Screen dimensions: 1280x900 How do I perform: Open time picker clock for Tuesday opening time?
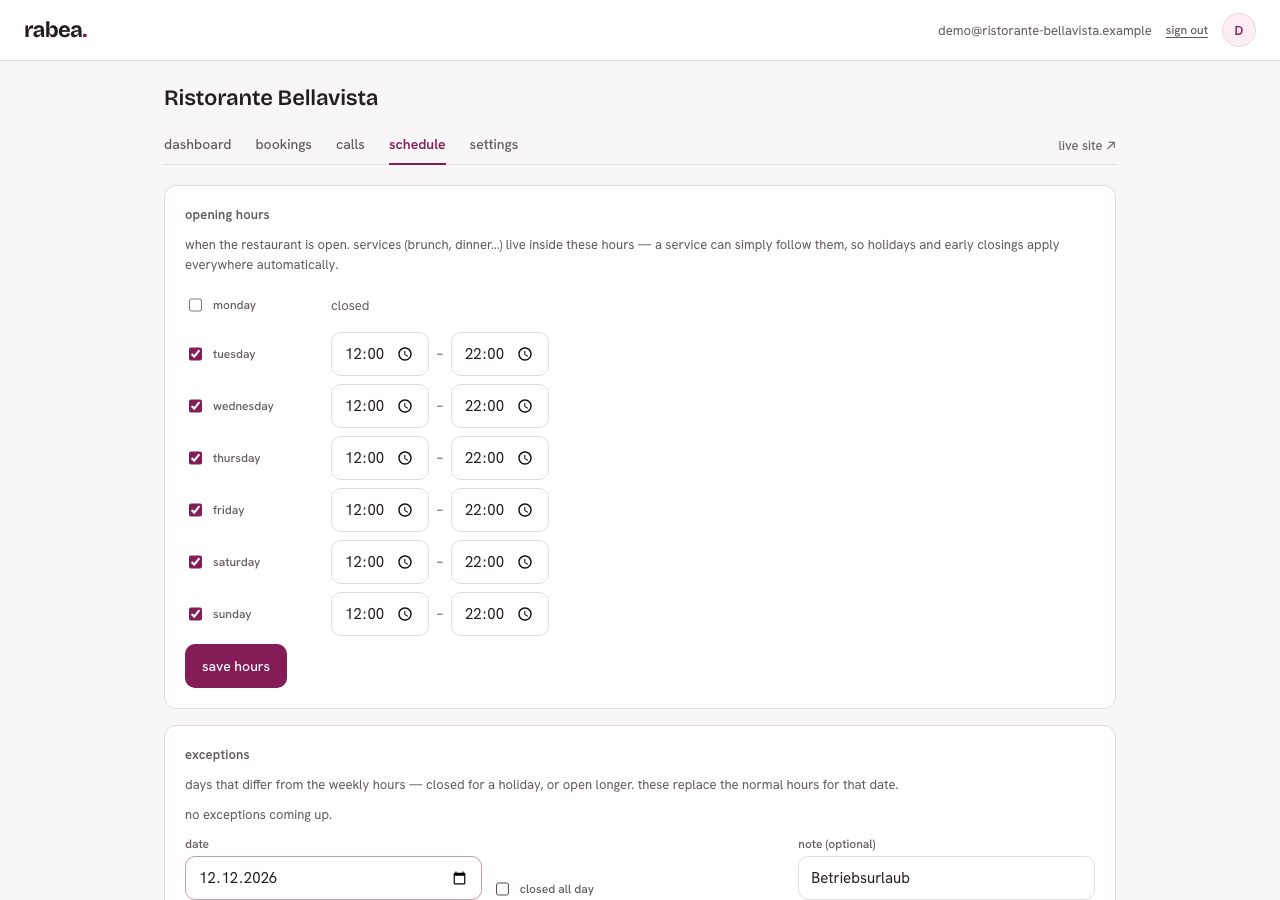pyautogui.click(x=405, y=354)
